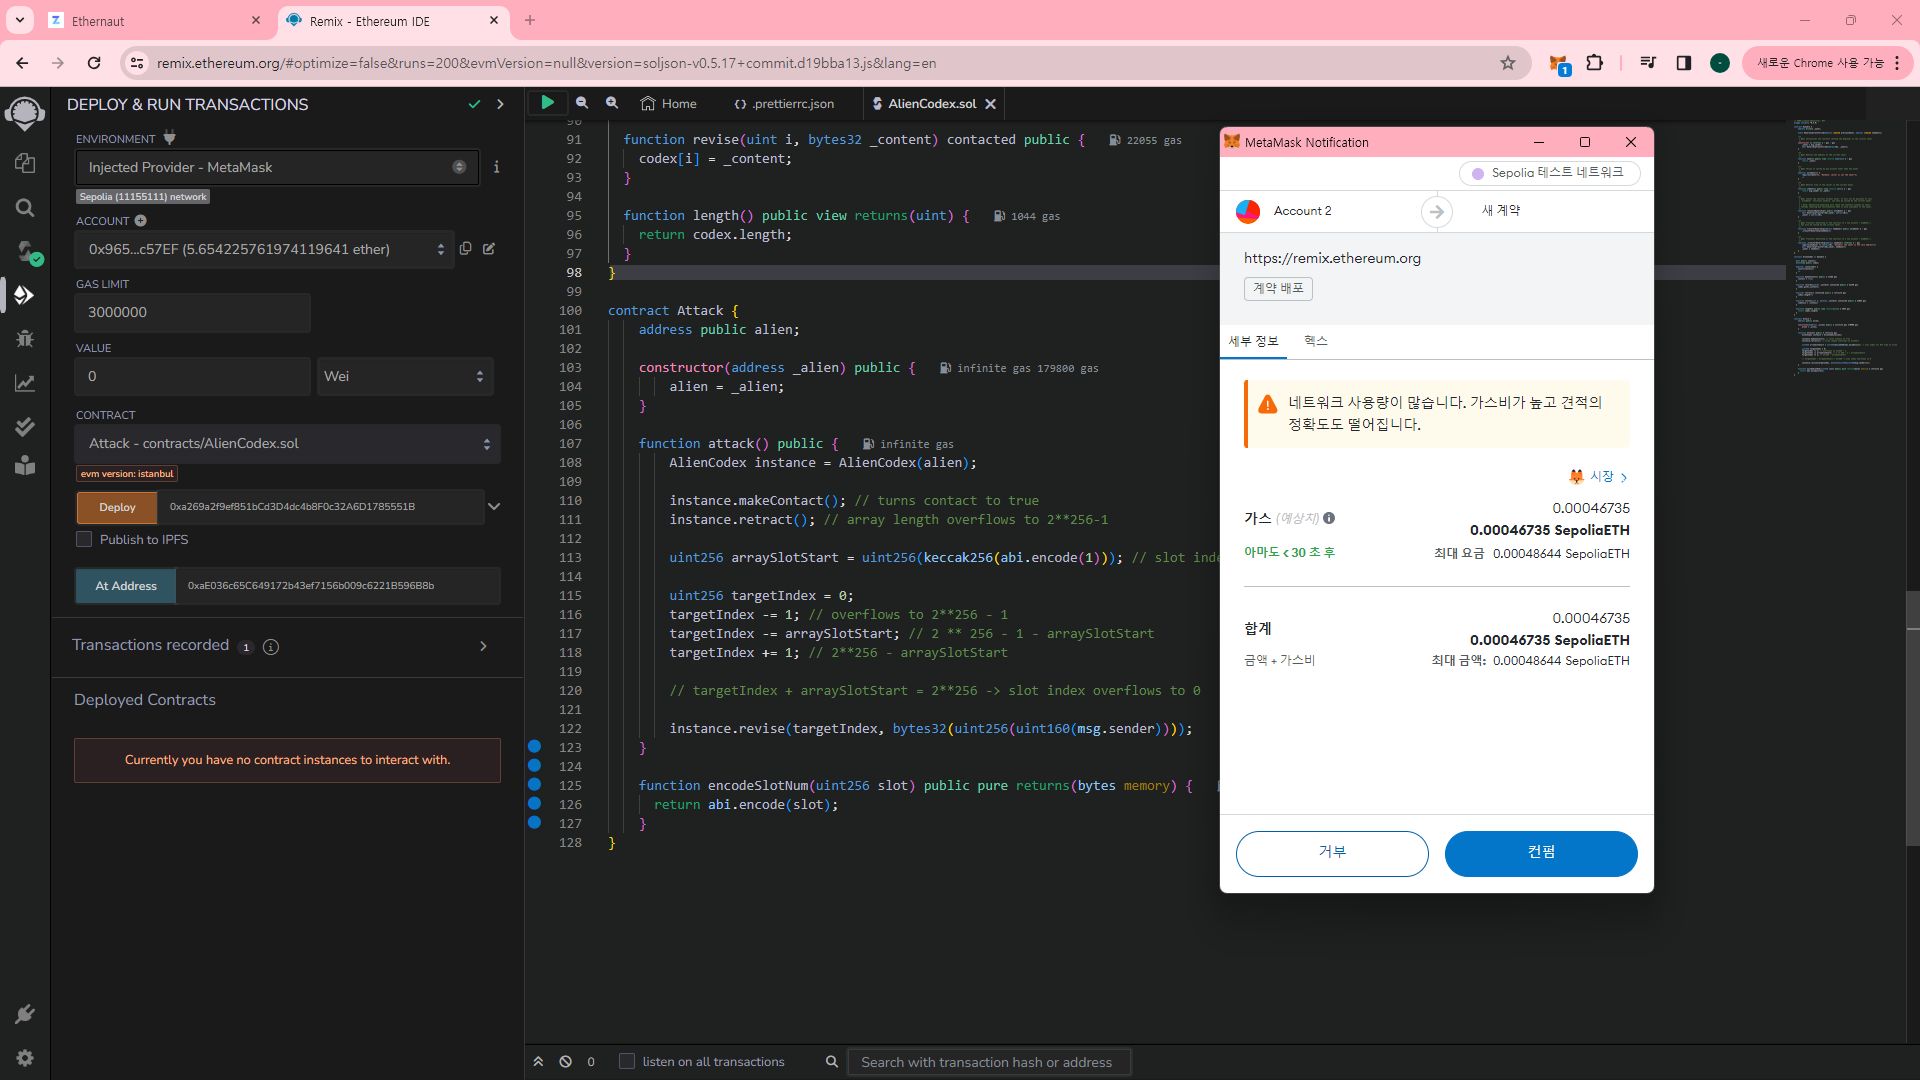
Task: Reject transaction in MetaMask
Action: (x=1332, y=853)
